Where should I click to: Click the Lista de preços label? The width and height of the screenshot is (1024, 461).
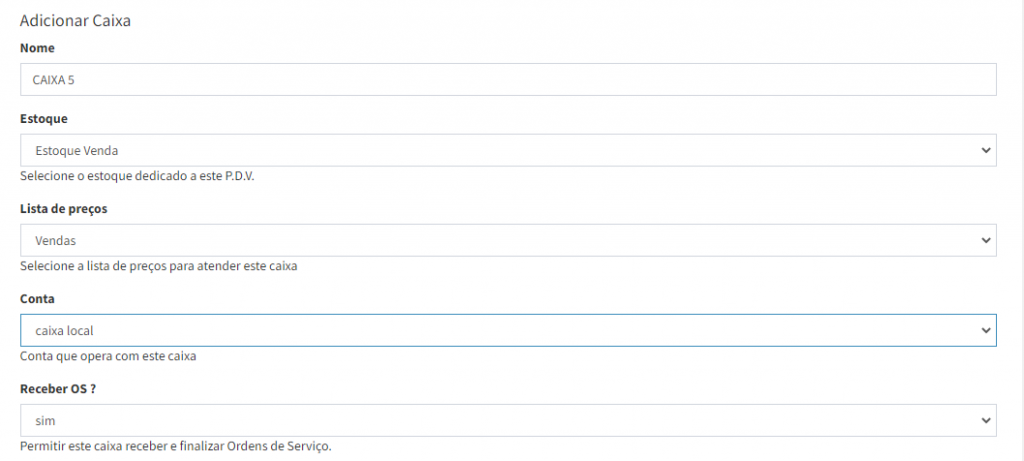coord(63,209)
